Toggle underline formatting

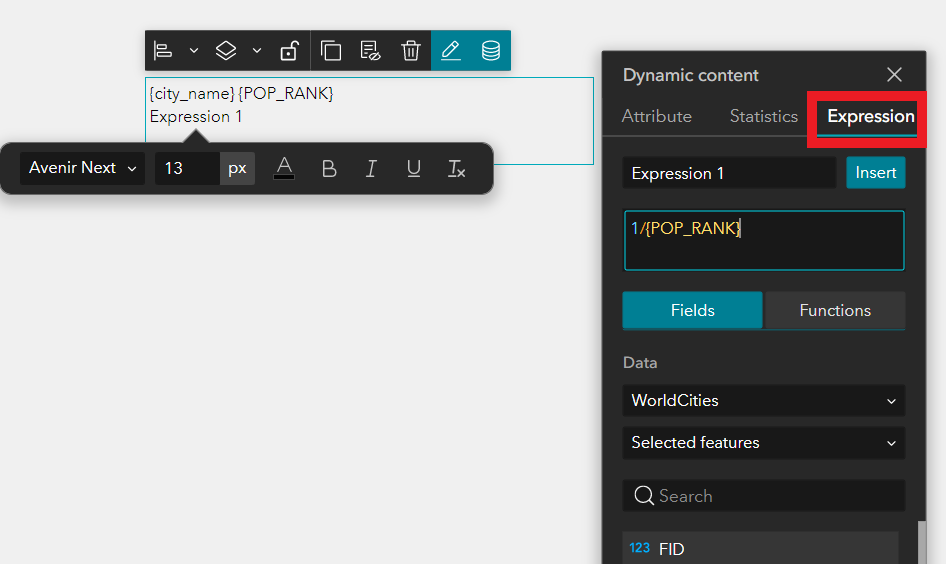click(413, 168)
